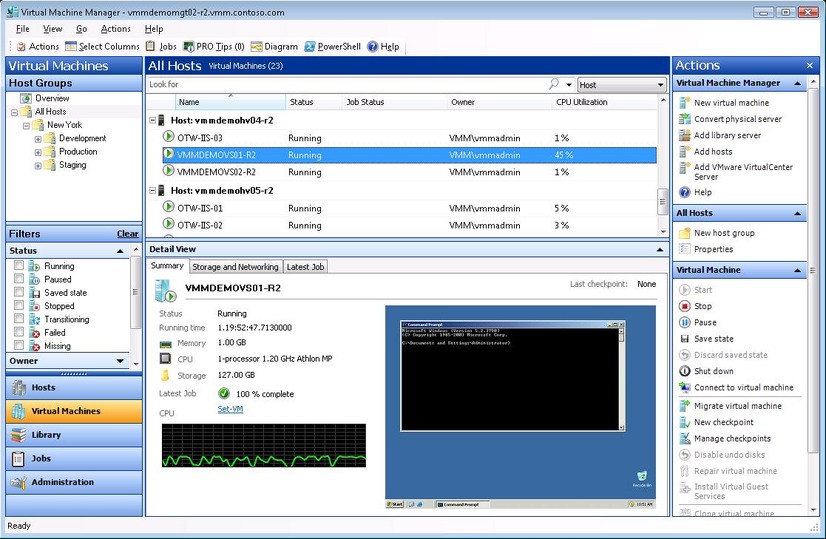
Task: Open the Set-VM job link
Action: (x=230, y=409)
